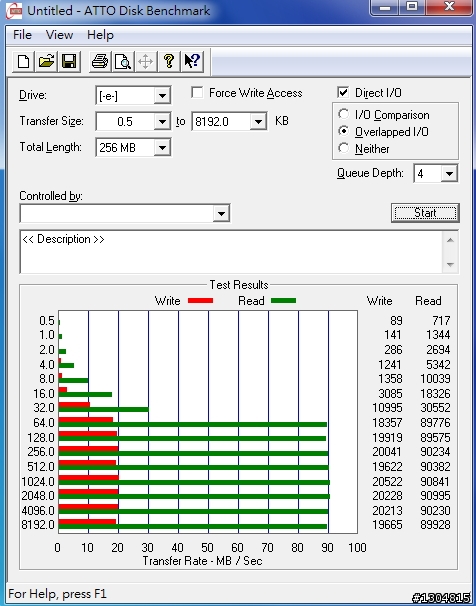Click the Start button
Image resolution: width=476 pixels, height=606 pixels.
click(425, 213)
